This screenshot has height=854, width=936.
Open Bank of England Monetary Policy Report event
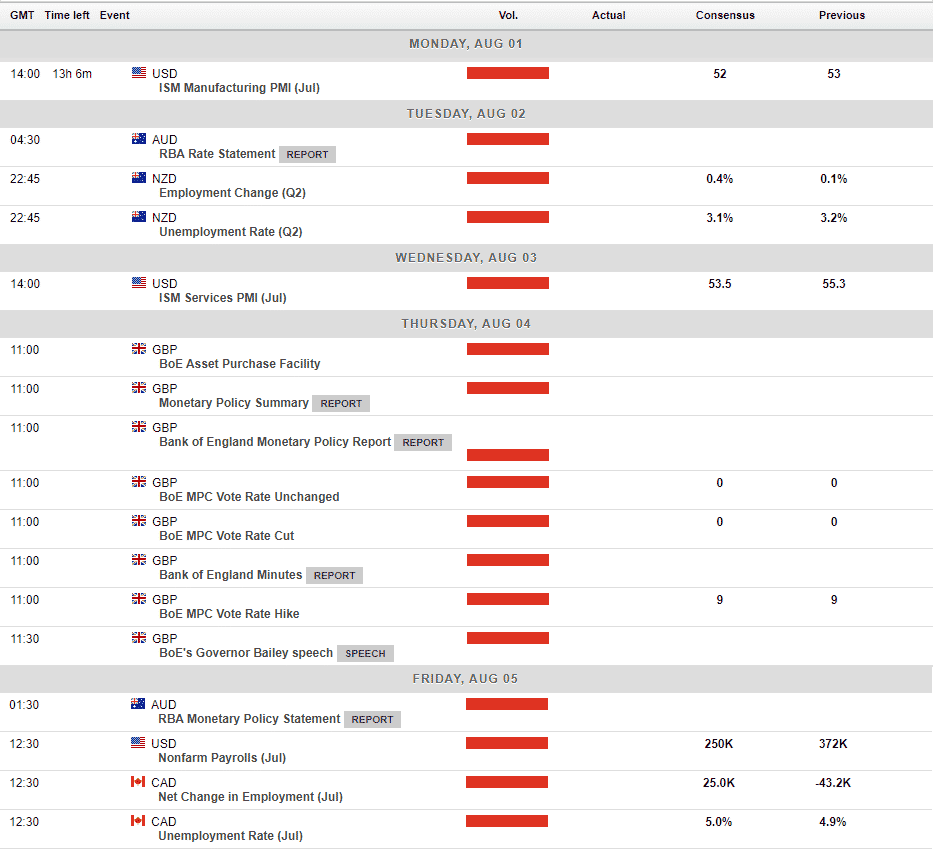(x=275, y=442)
